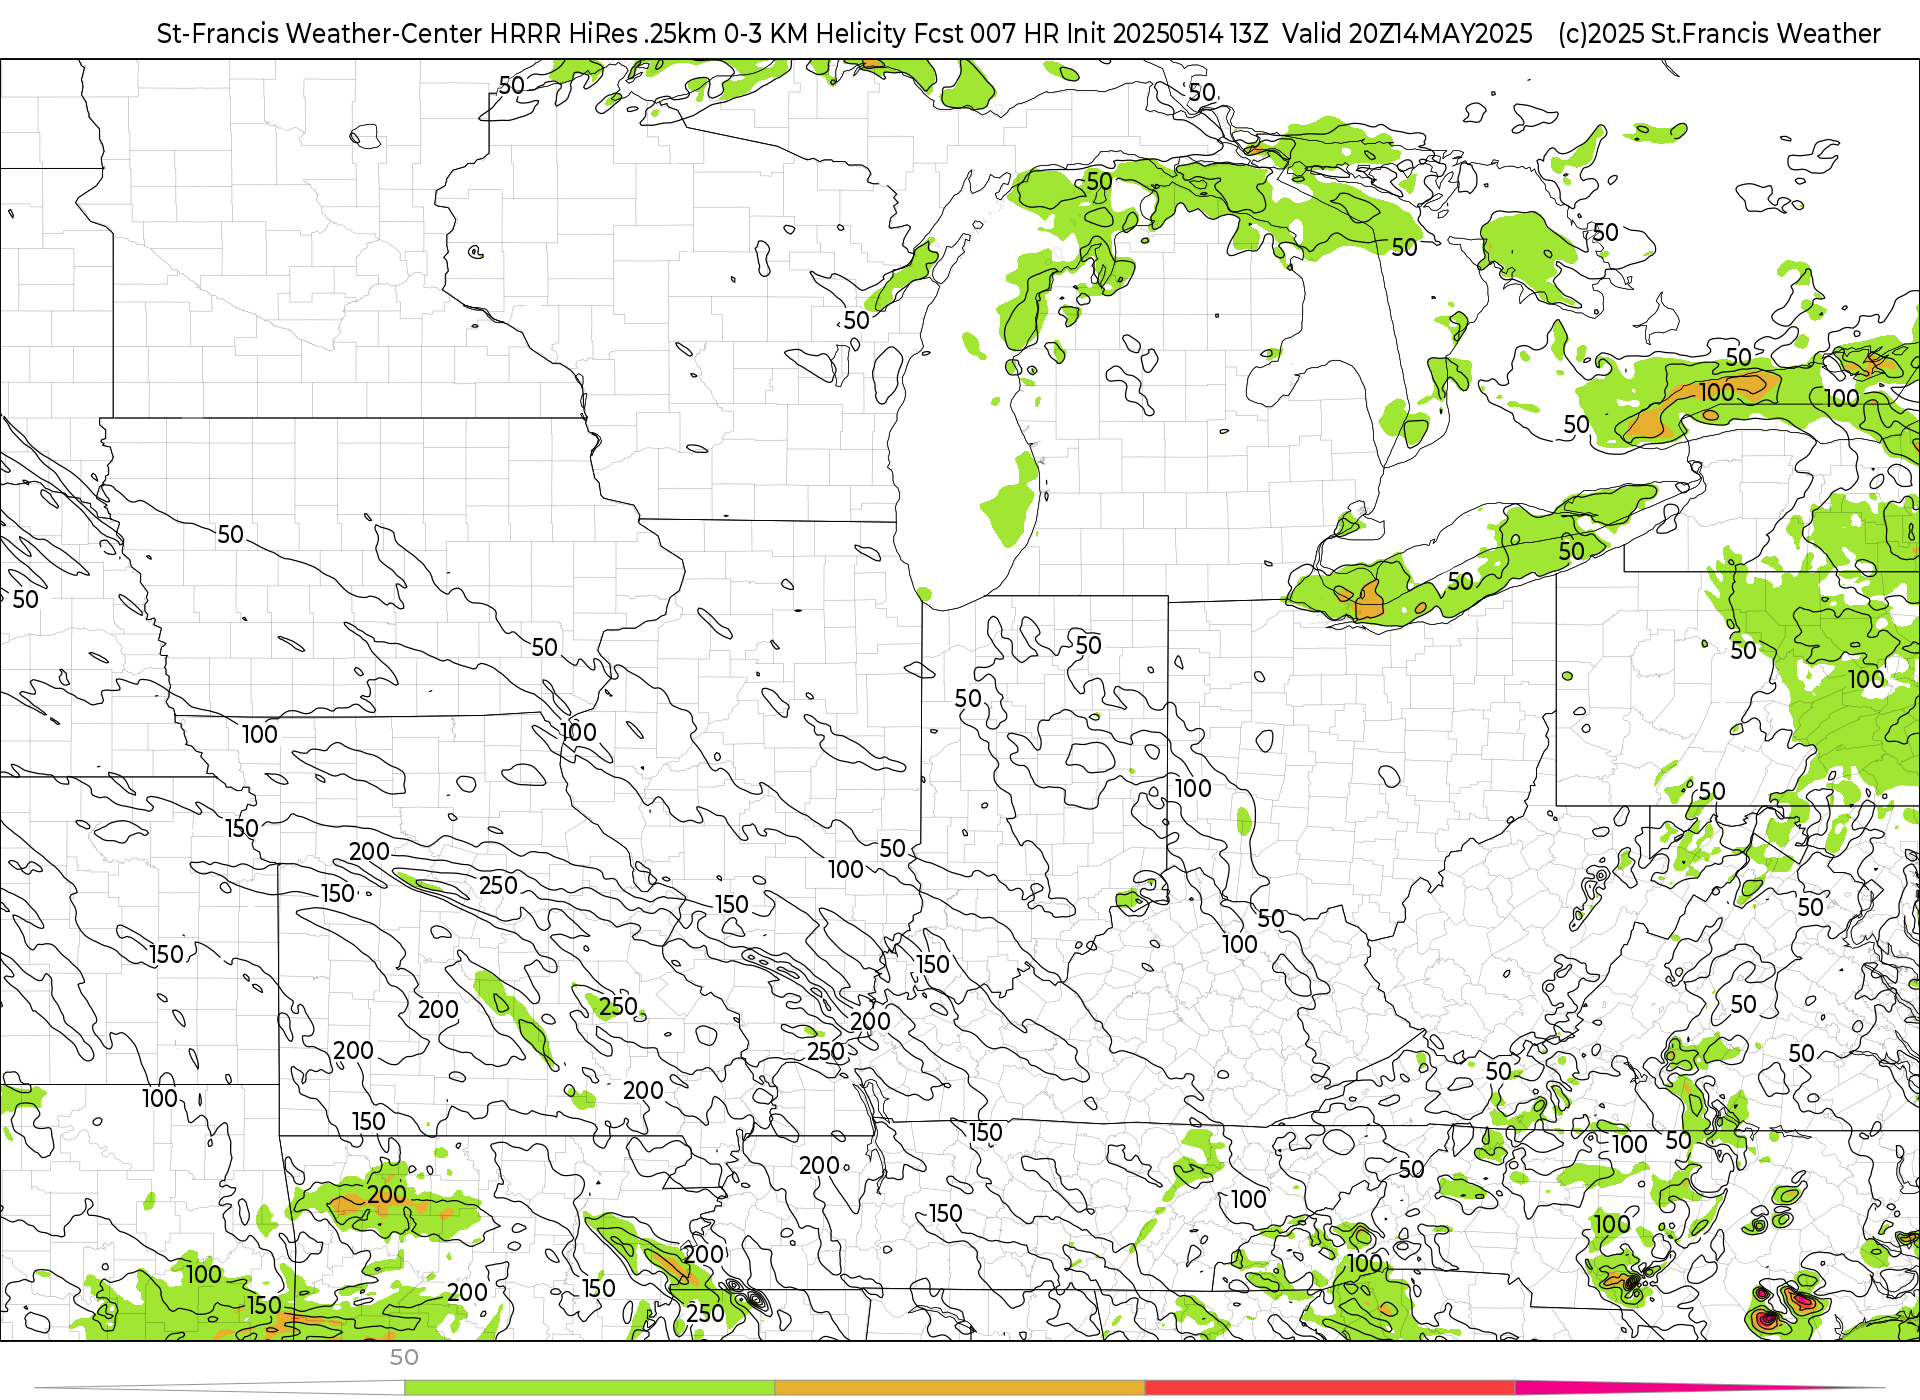Screen dimensions: 1920x1400
Task: Click the red segment of the color legend
Action: [x=1330, y=1387]
